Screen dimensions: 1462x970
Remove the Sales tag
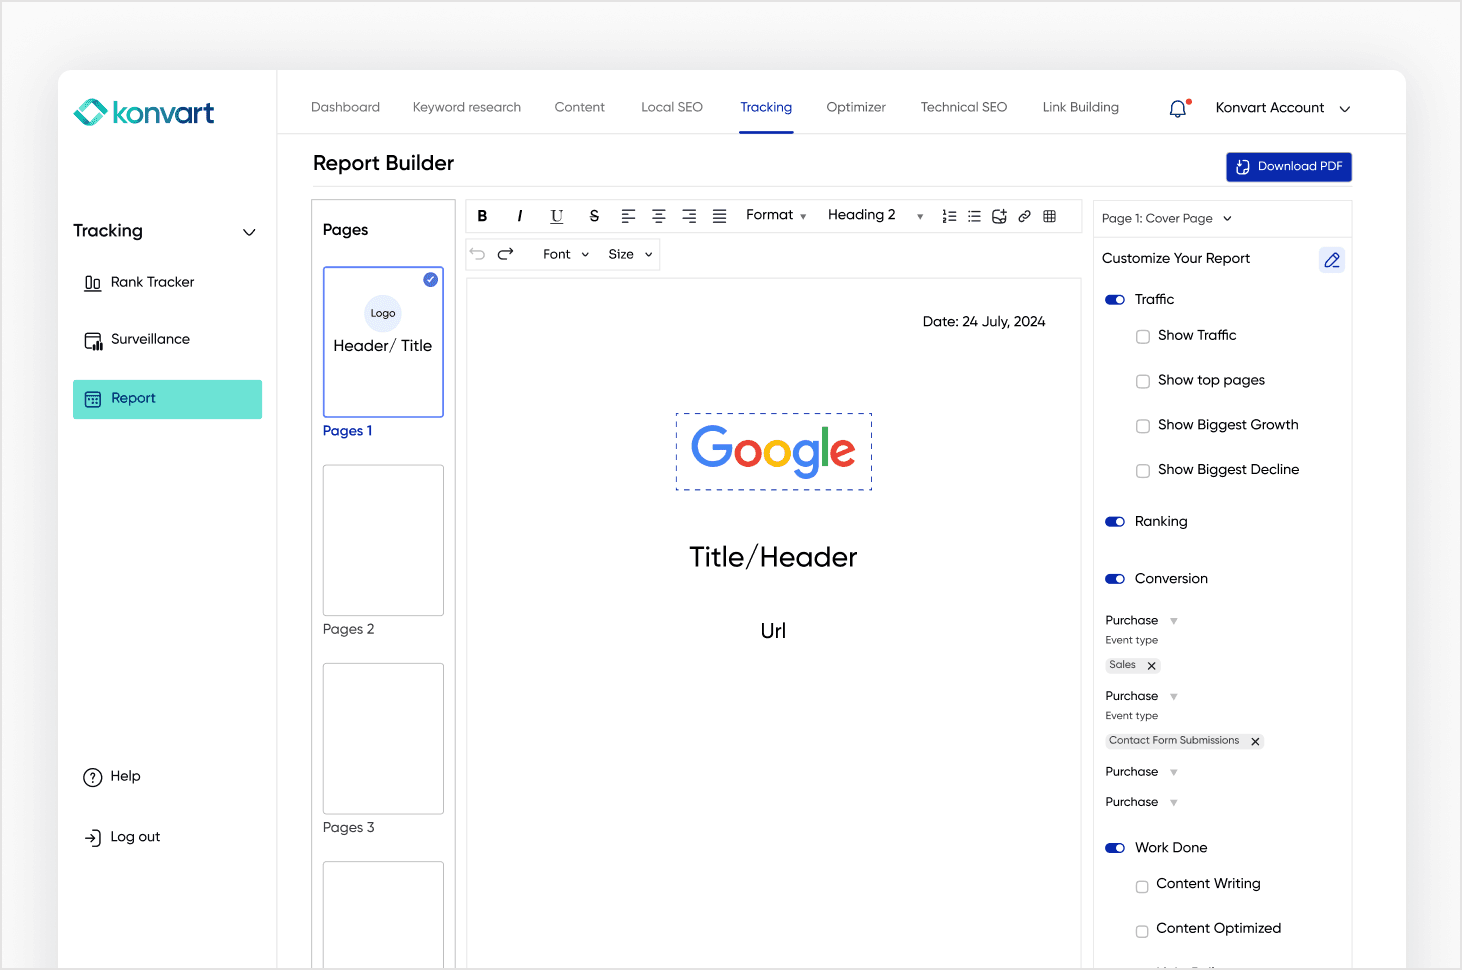1152,666
